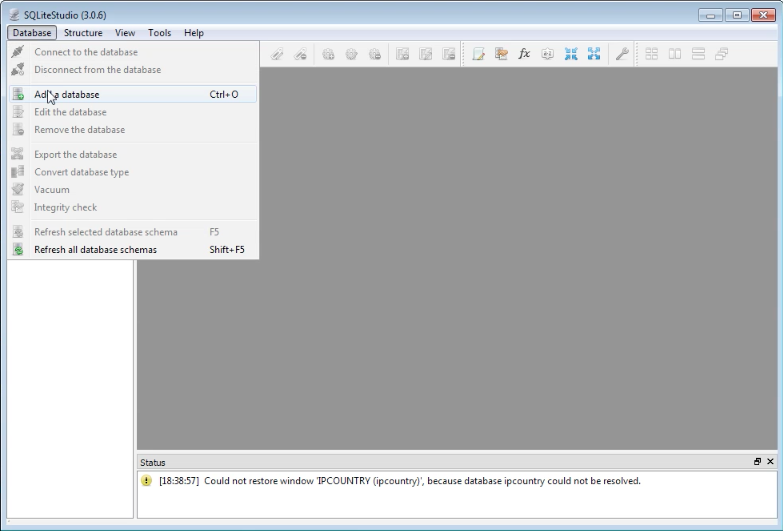Minimize the SQLiteStudio window
The width and height of the screenshot is (783, 531).
pos(710,15)
